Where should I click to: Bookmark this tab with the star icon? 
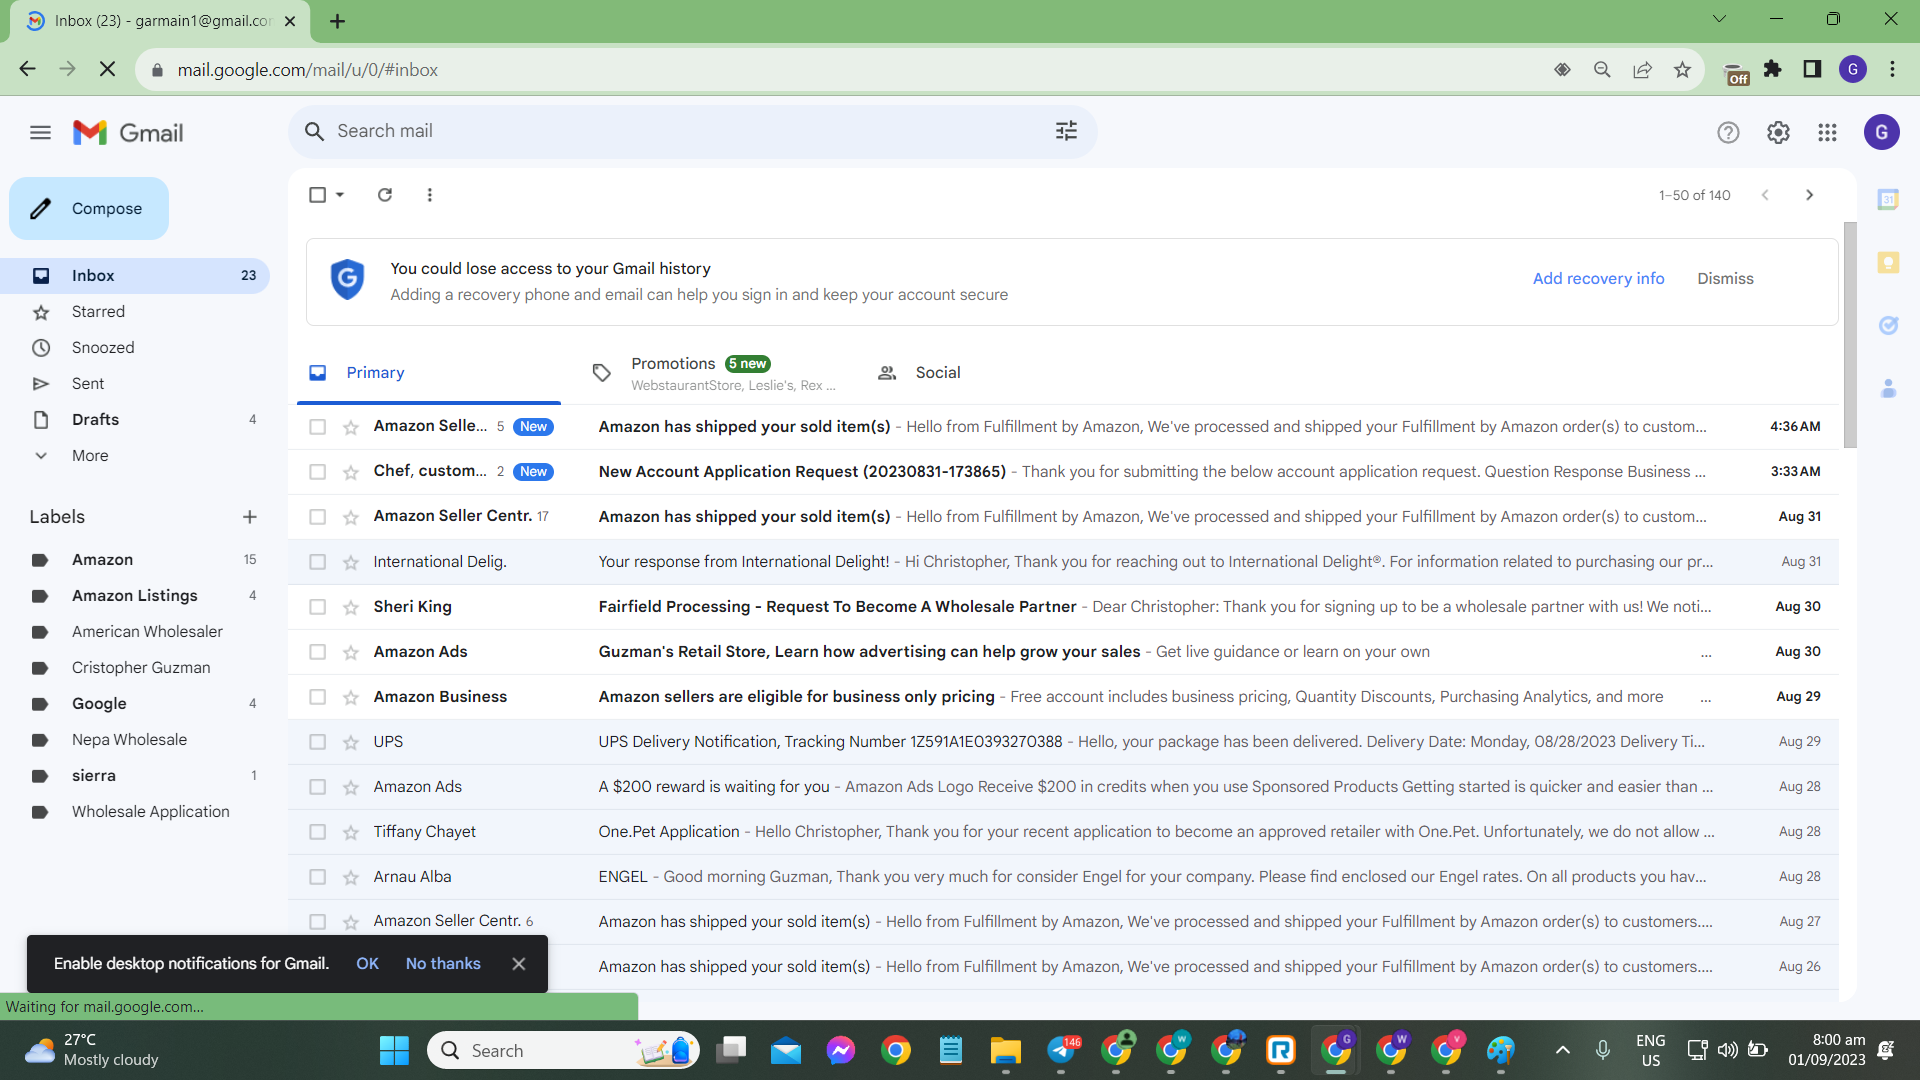(x=1682, y=69)
